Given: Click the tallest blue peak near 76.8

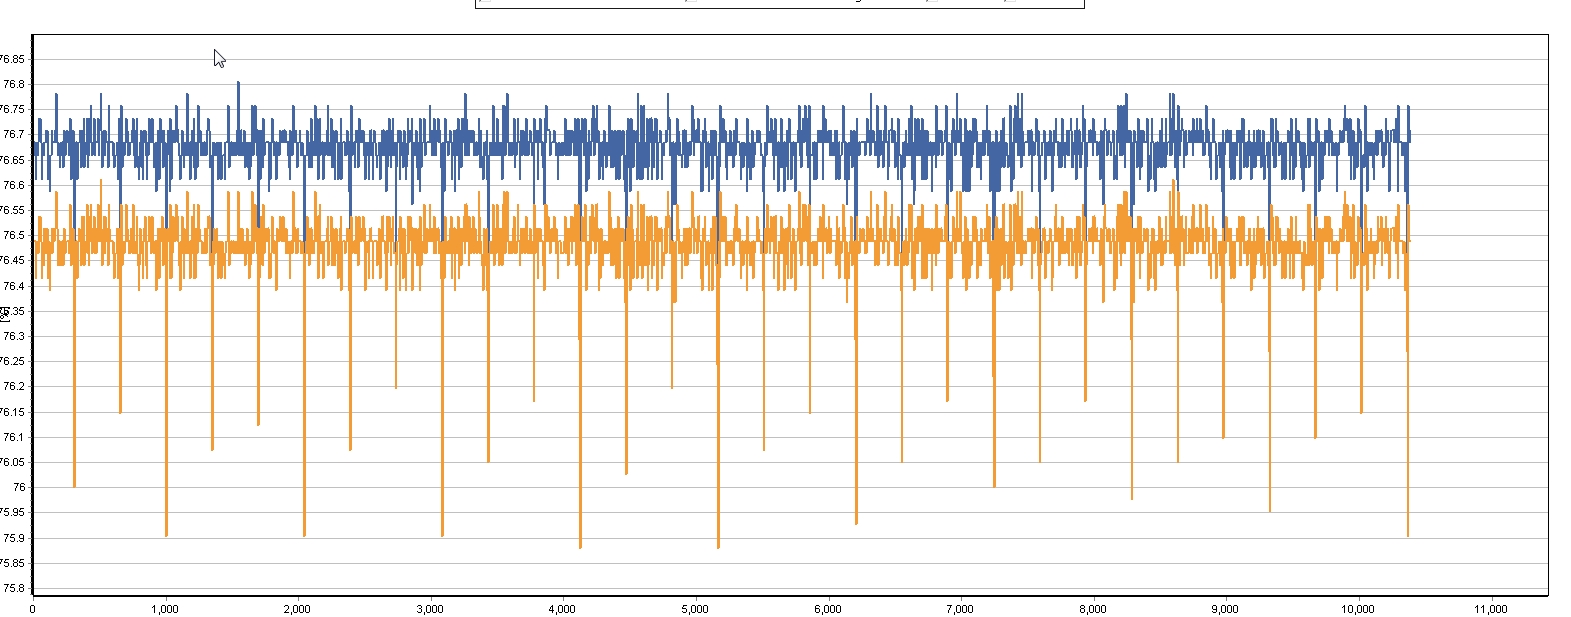Looking at the screenshot, I should tap(238, 83).
